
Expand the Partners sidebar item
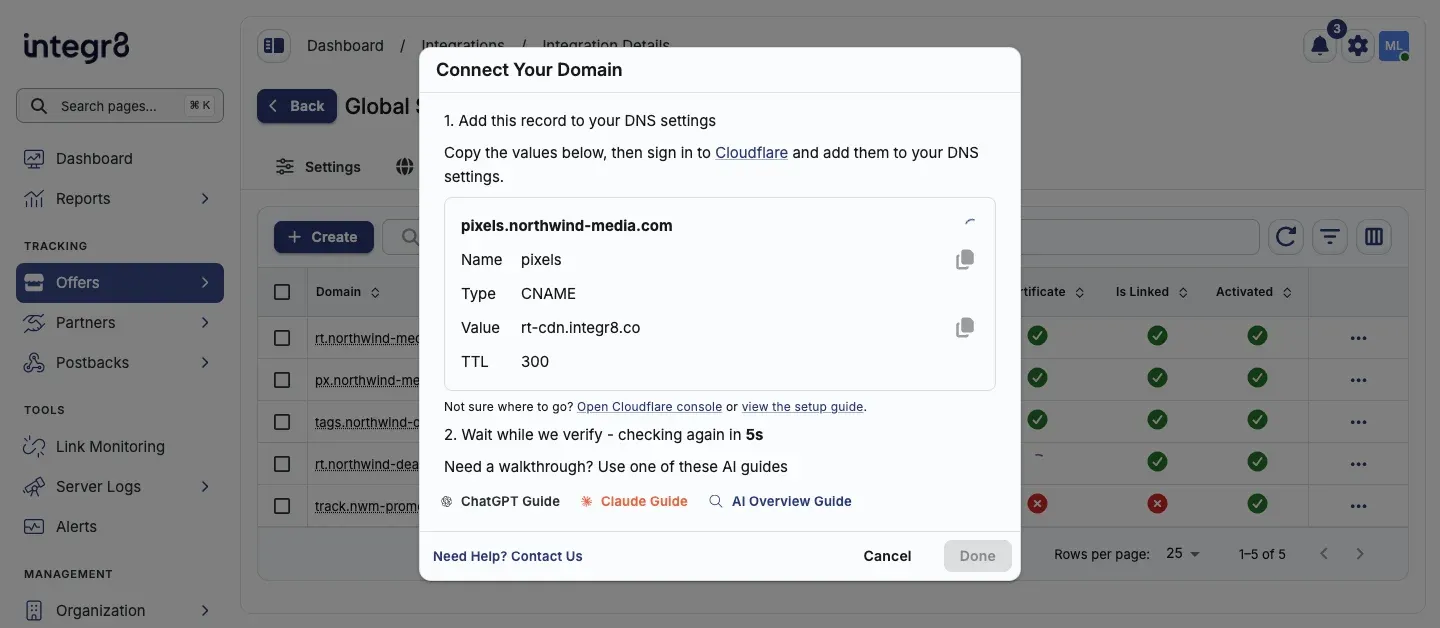tap(204, 323)
